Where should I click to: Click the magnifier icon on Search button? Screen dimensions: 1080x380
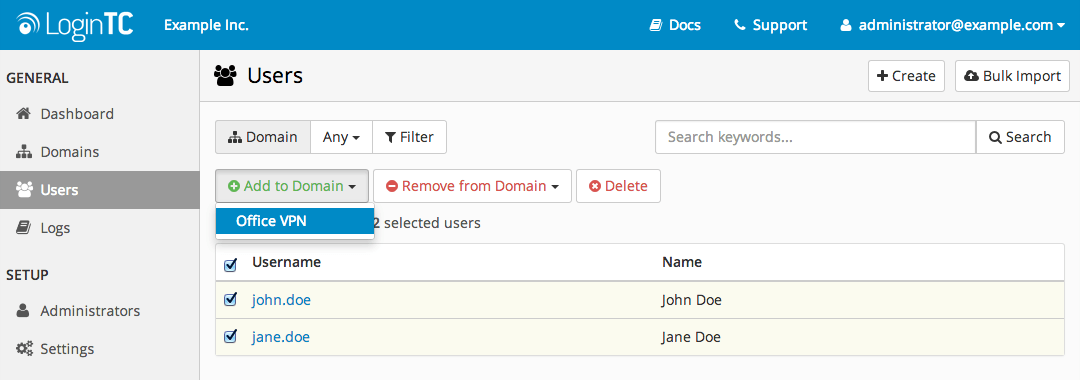[x=995, y=137]
